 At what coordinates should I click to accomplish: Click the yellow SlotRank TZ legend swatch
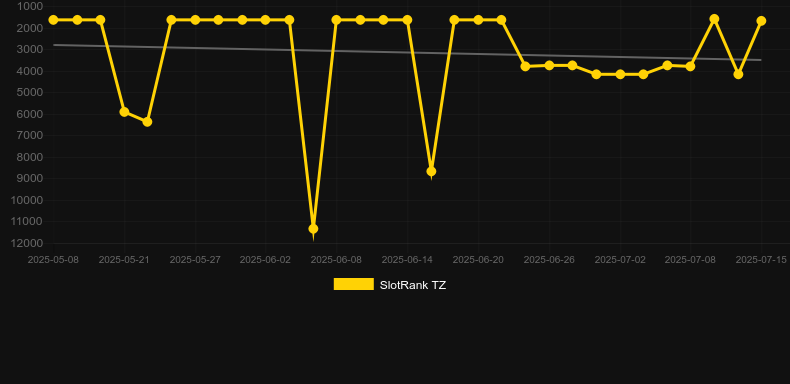(x=354, y=284)
